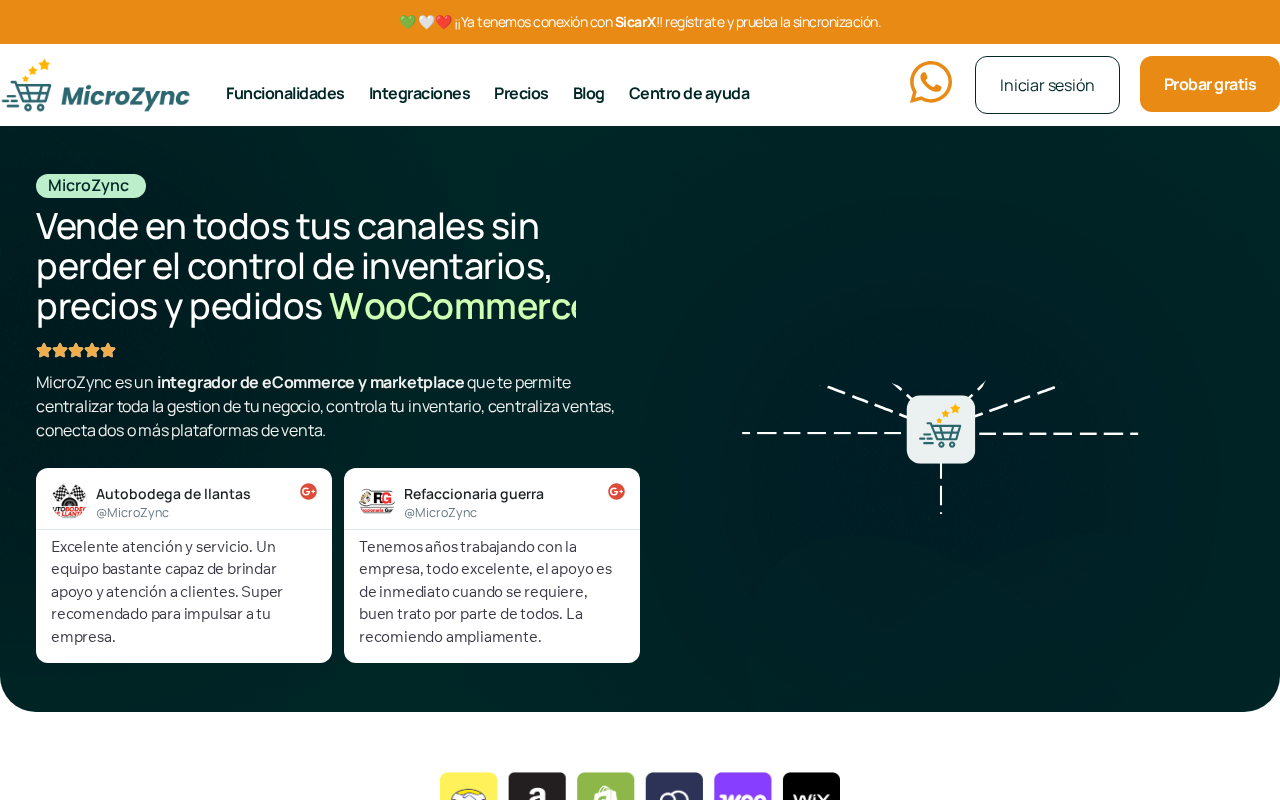This screenshot has width=1280, height=800.
Task: Click the central cart icon in diagram
Action: pos(941,429)
